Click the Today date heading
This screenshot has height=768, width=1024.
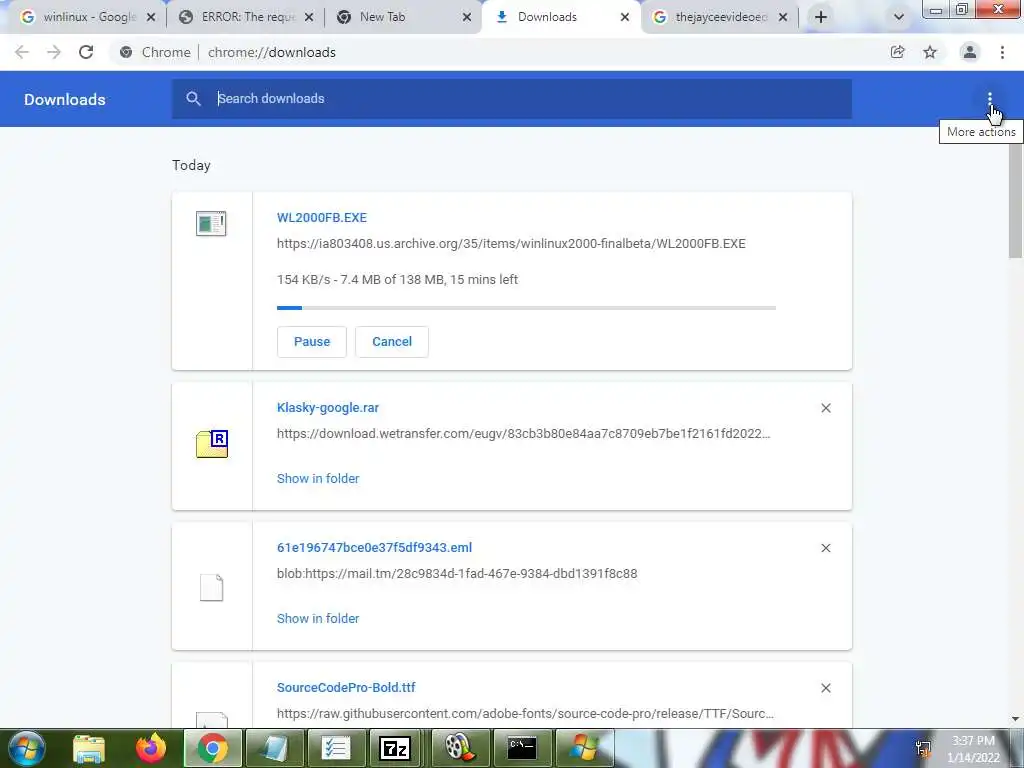191,165
